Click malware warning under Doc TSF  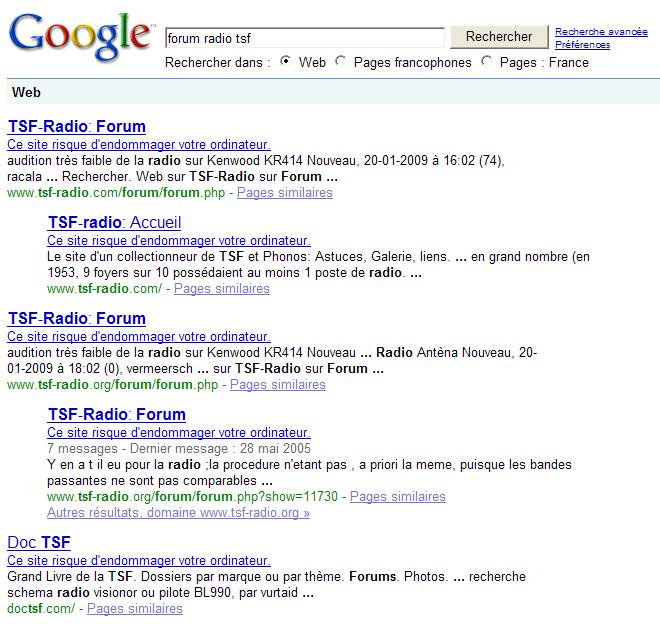click(x=139, y=560)
